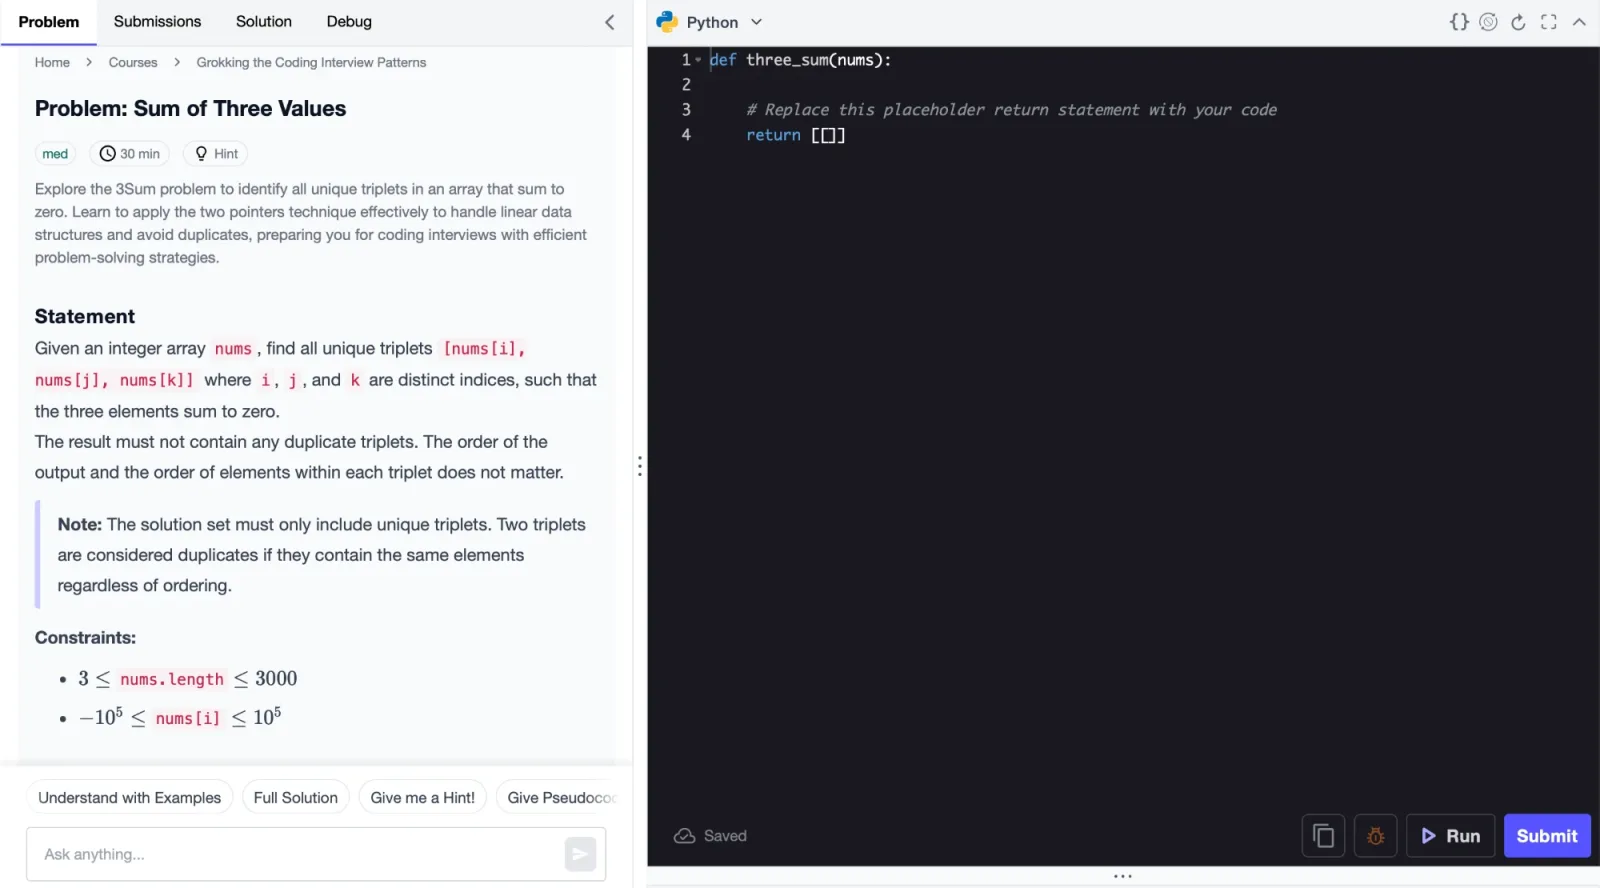Request the Full Solution
The width and height of the screenshot is (1600, 888).
coord(296,798)
